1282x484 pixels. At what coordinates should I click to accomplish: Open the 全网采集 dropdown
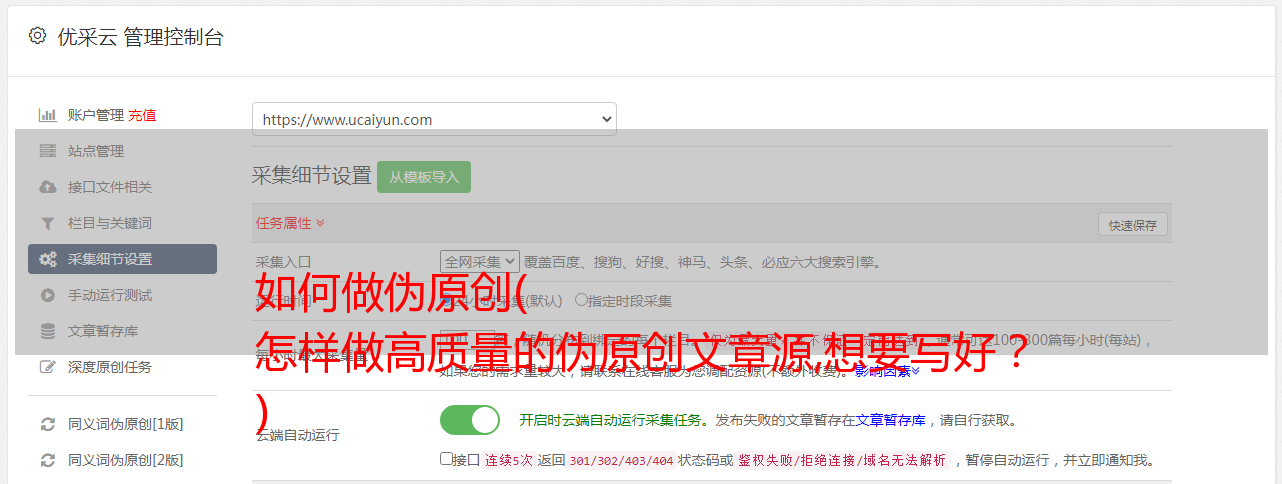coord(480,262)
